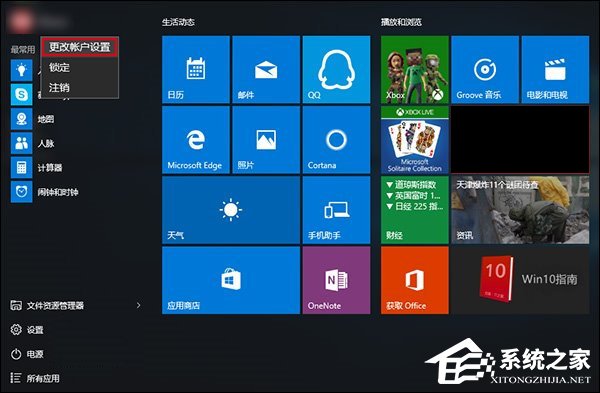
Task: Open the 所有应用 list
Action: pyautogui.click(x=35, y=378)
